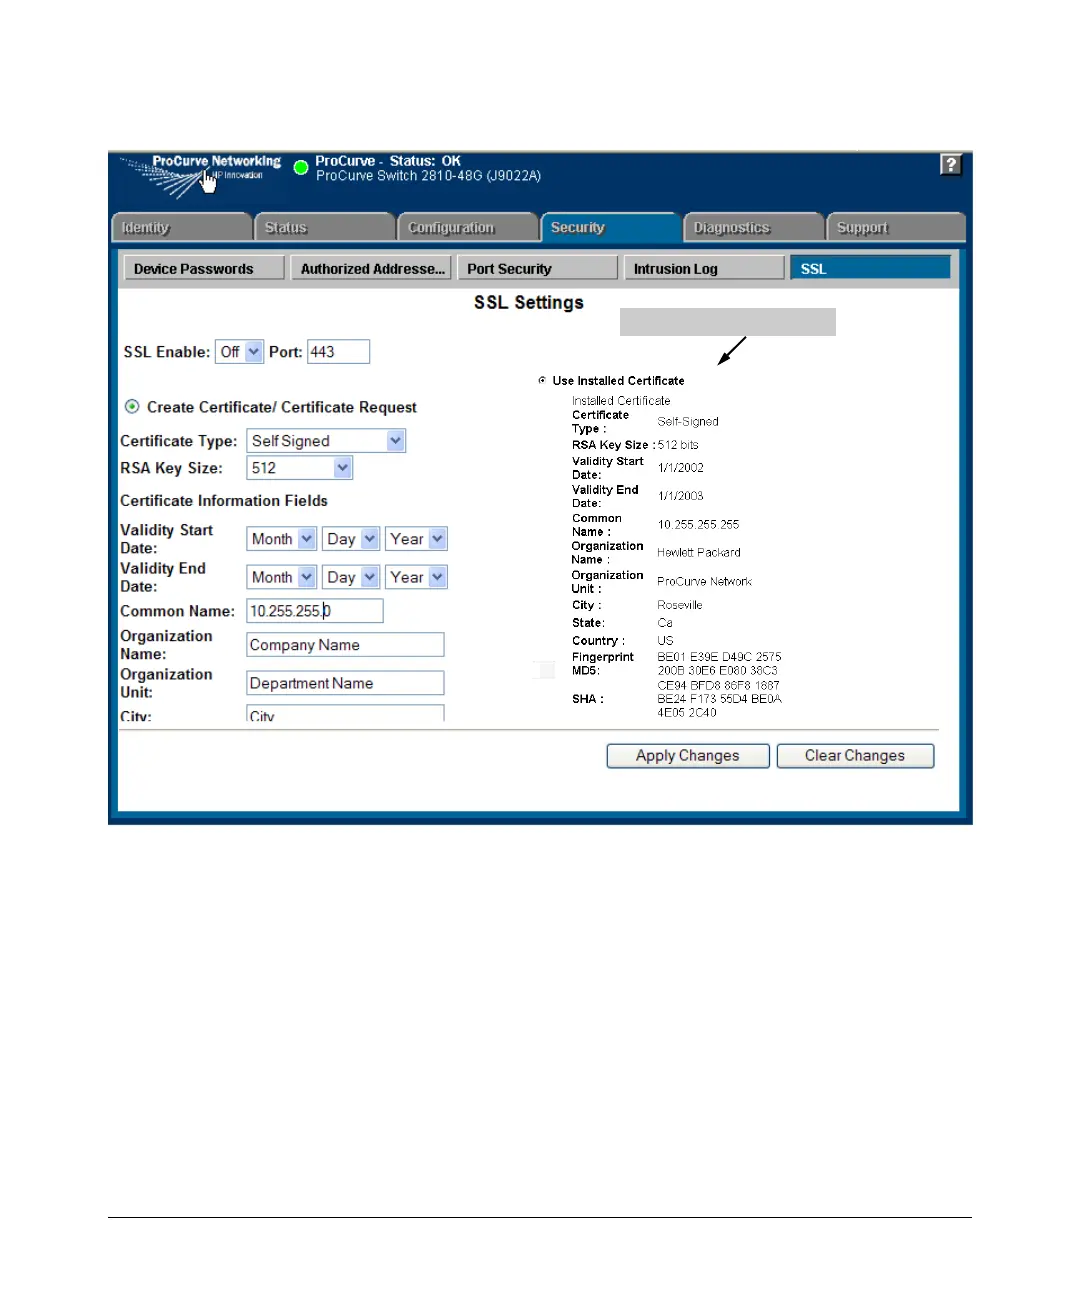The image size is (1080, 1296).
Task: Click the "512 bits" RSA key size value
Action: (678, 445)
